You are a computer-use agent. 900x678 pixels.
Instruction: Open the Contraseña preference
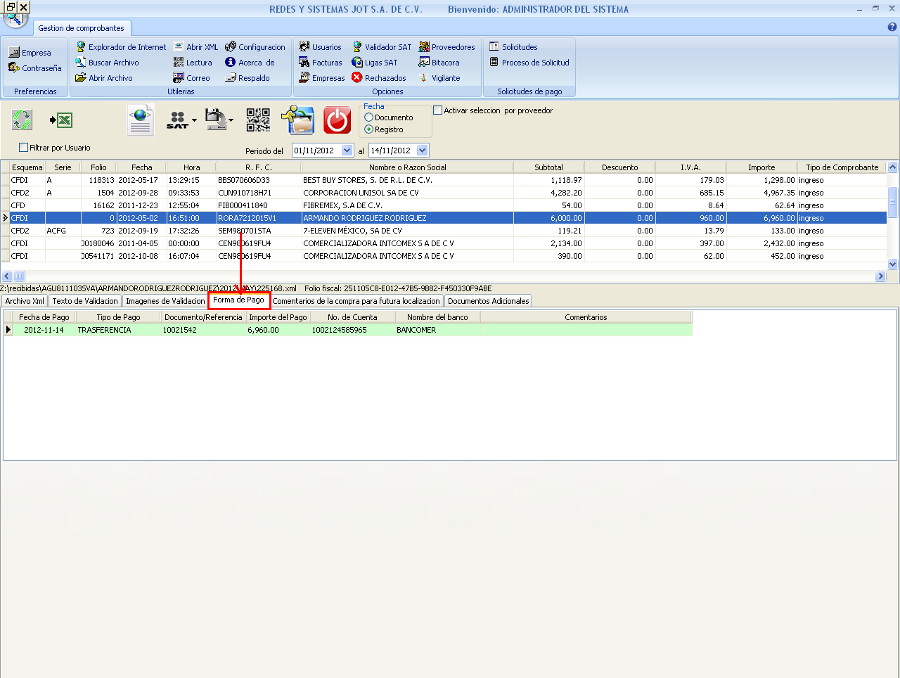tap(35, 68)
